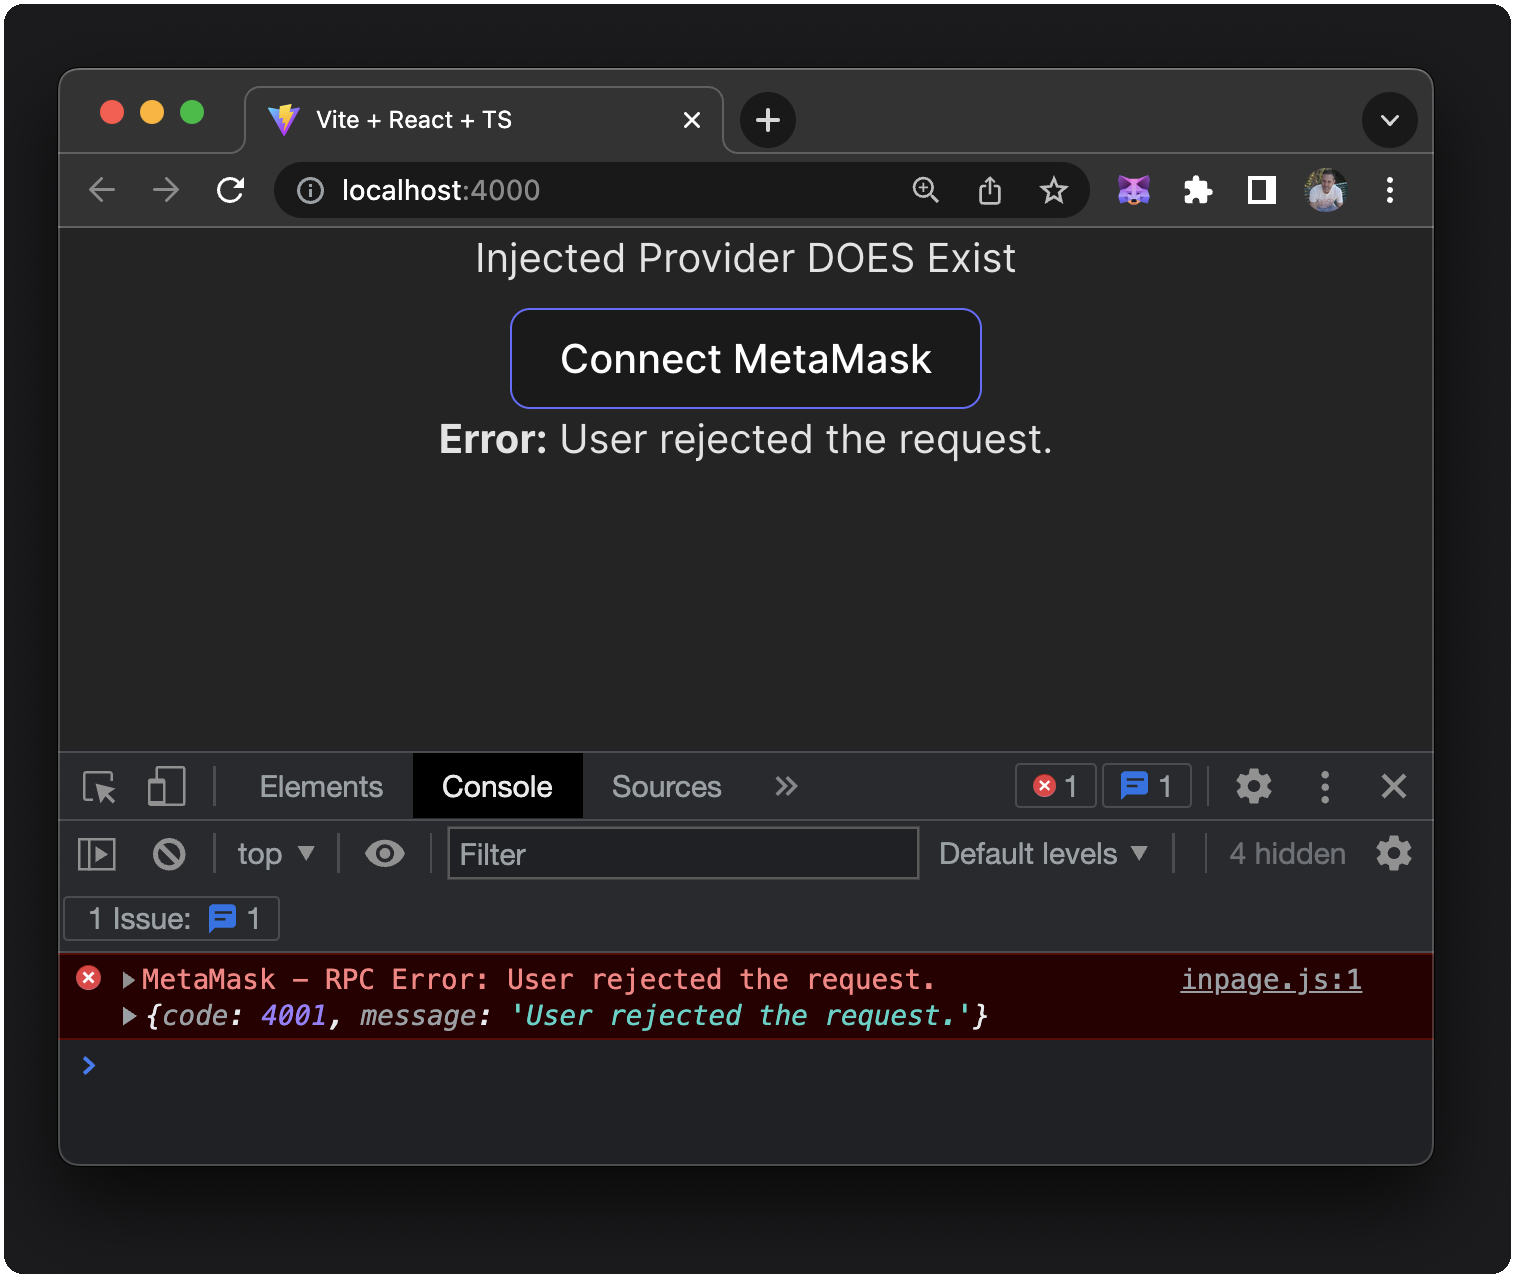Open DevTools customize three-dot menu
This screenshot has height=1280, width=1516.
tap(1325, 787)
